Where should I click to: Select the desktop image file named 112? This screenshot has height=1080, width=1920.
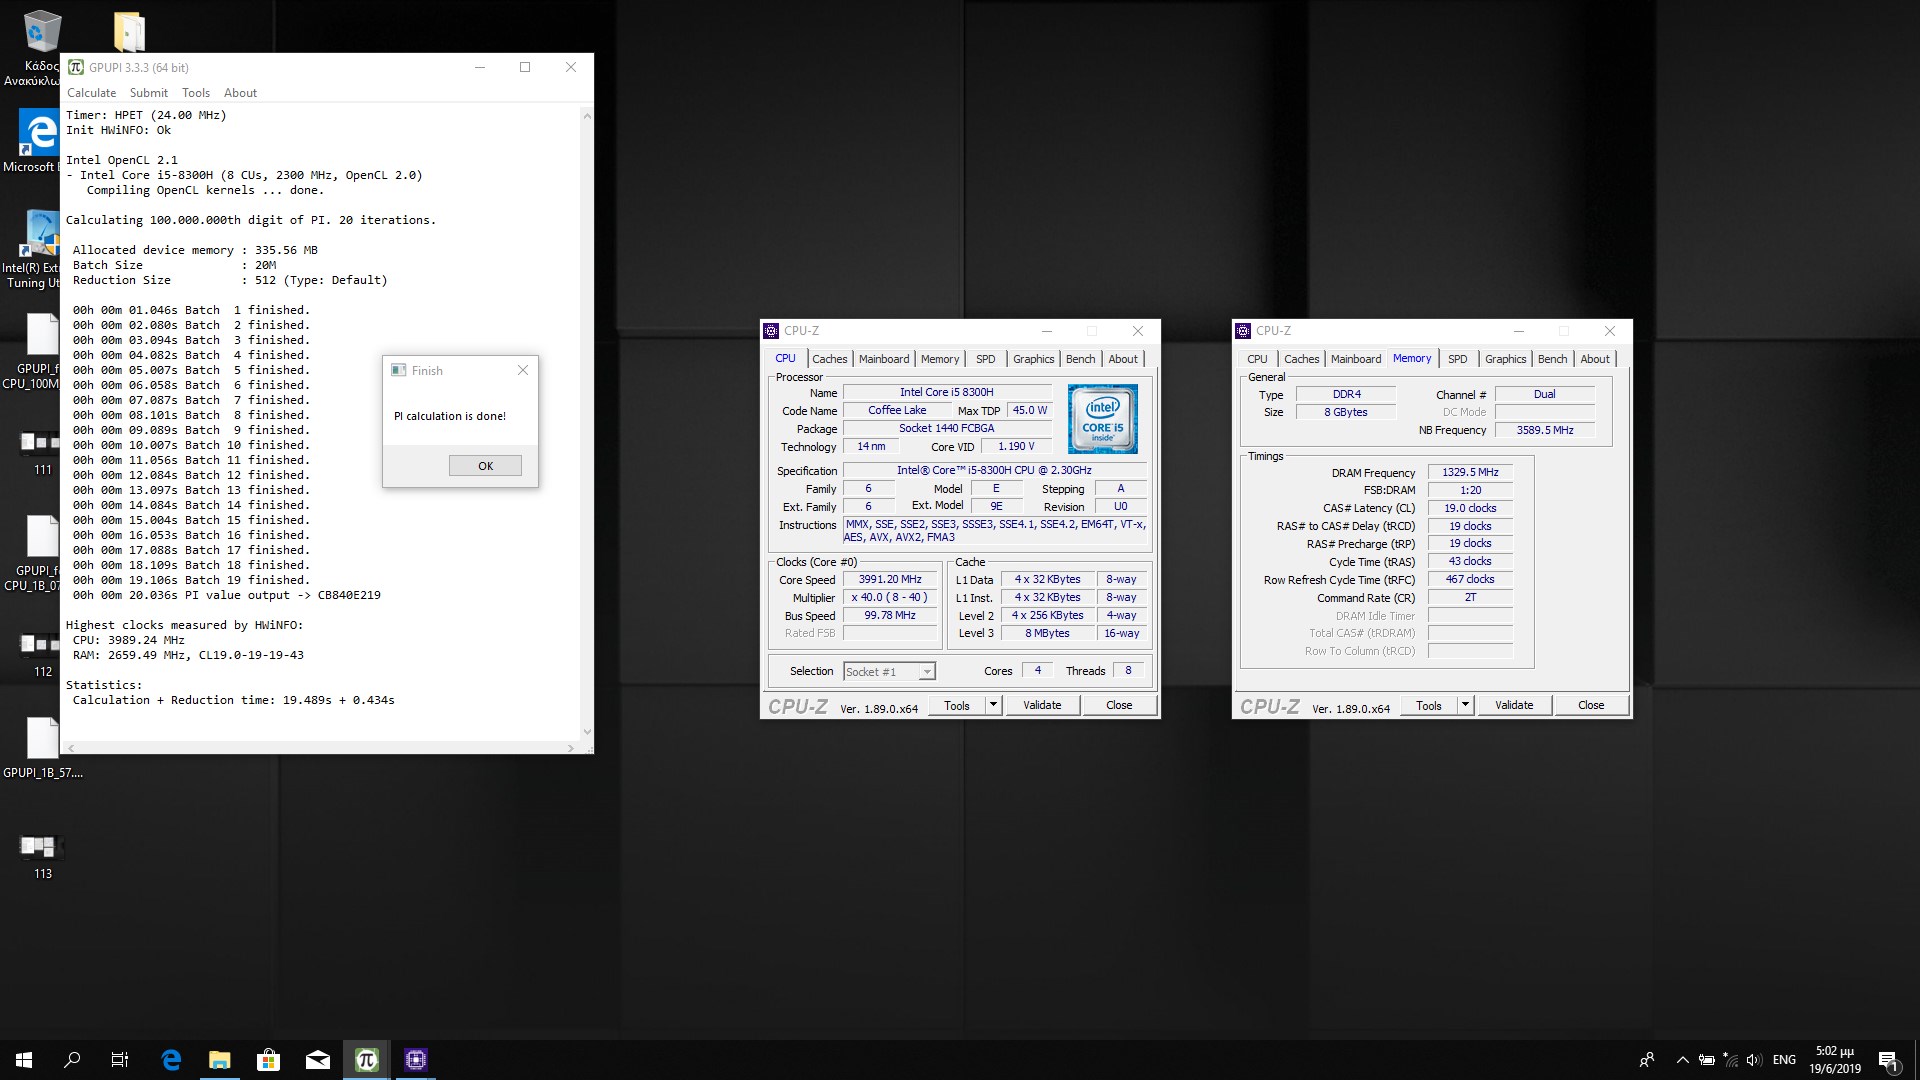pos(41,654)
